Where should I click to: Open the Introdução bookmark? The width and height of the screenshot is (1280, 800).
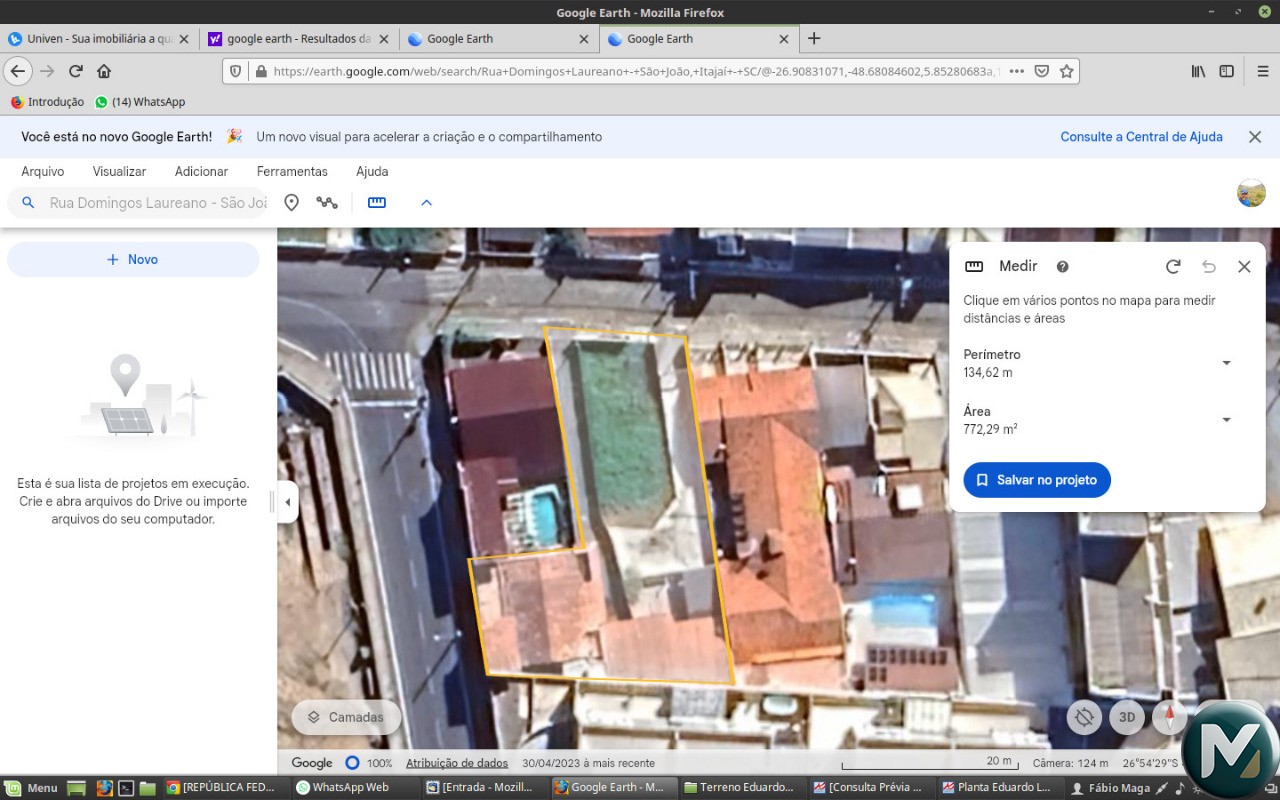coord(47,102)
